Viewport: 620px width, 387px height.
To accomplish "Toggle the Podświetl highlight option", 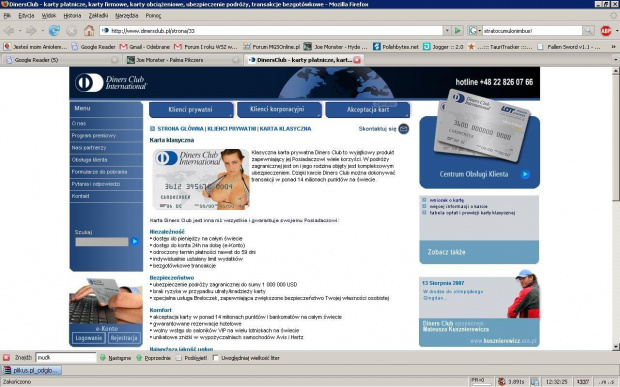I will pyautogui.click(x=192, y=358).
